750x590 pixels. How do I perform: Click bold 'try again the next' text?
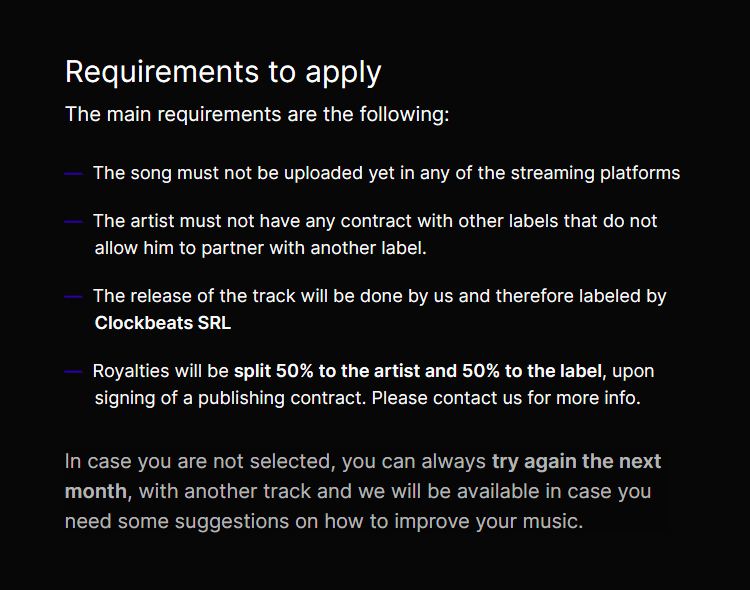[x=576, y=462]
